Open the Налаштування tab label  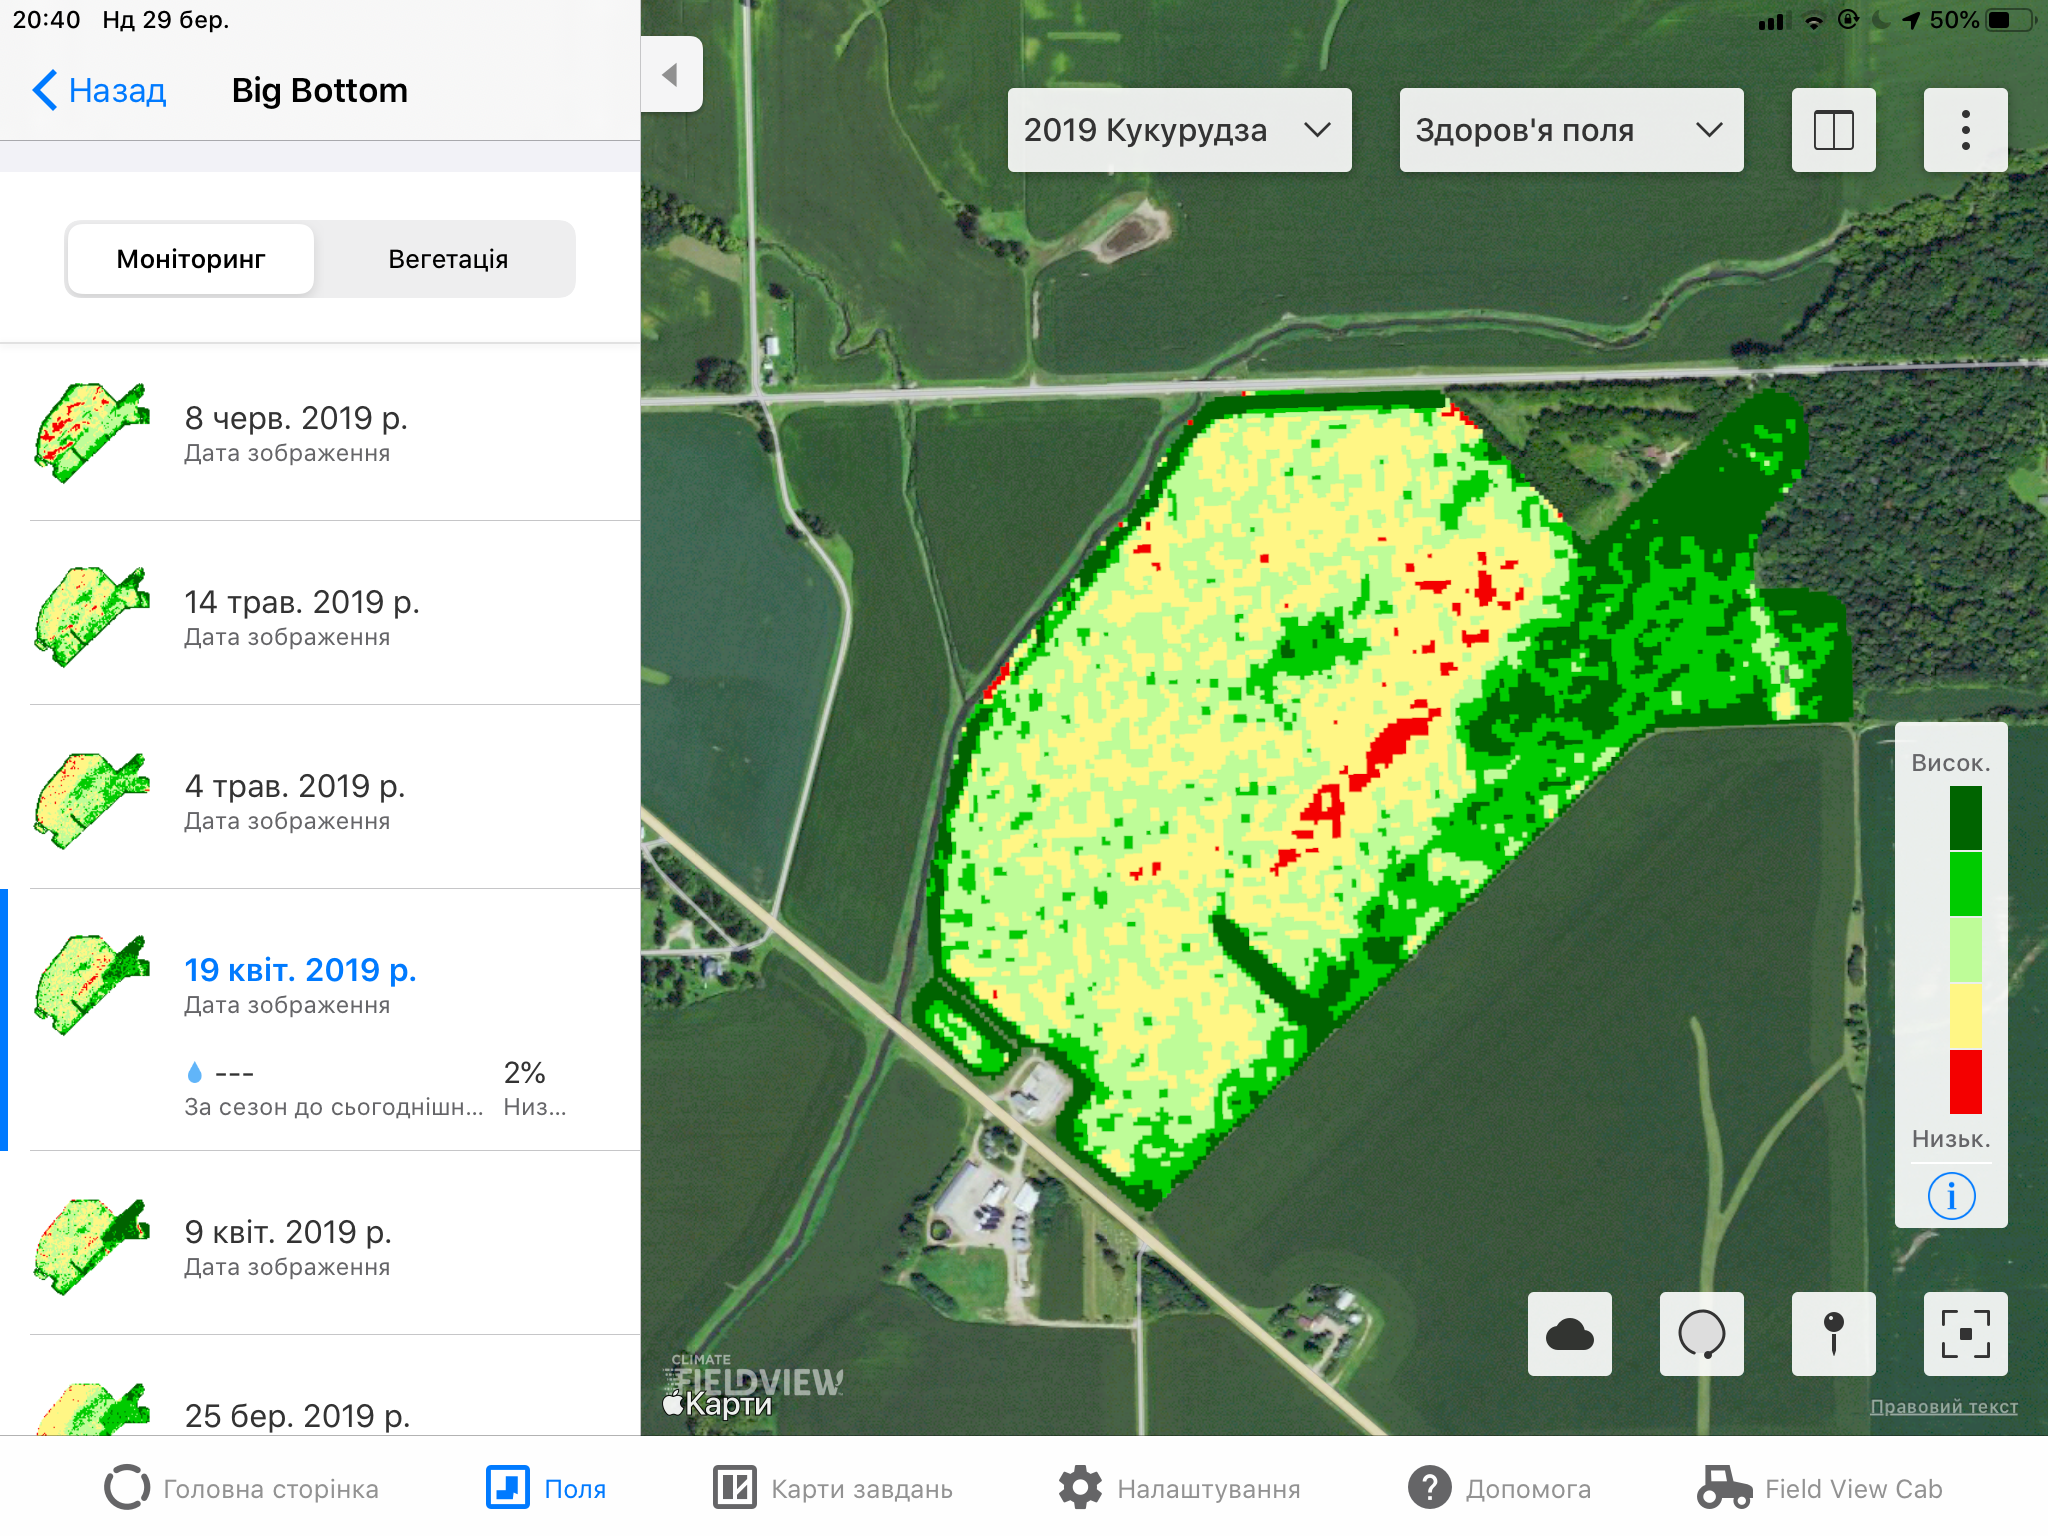pyautogui.click(x=1209, y=1489)
